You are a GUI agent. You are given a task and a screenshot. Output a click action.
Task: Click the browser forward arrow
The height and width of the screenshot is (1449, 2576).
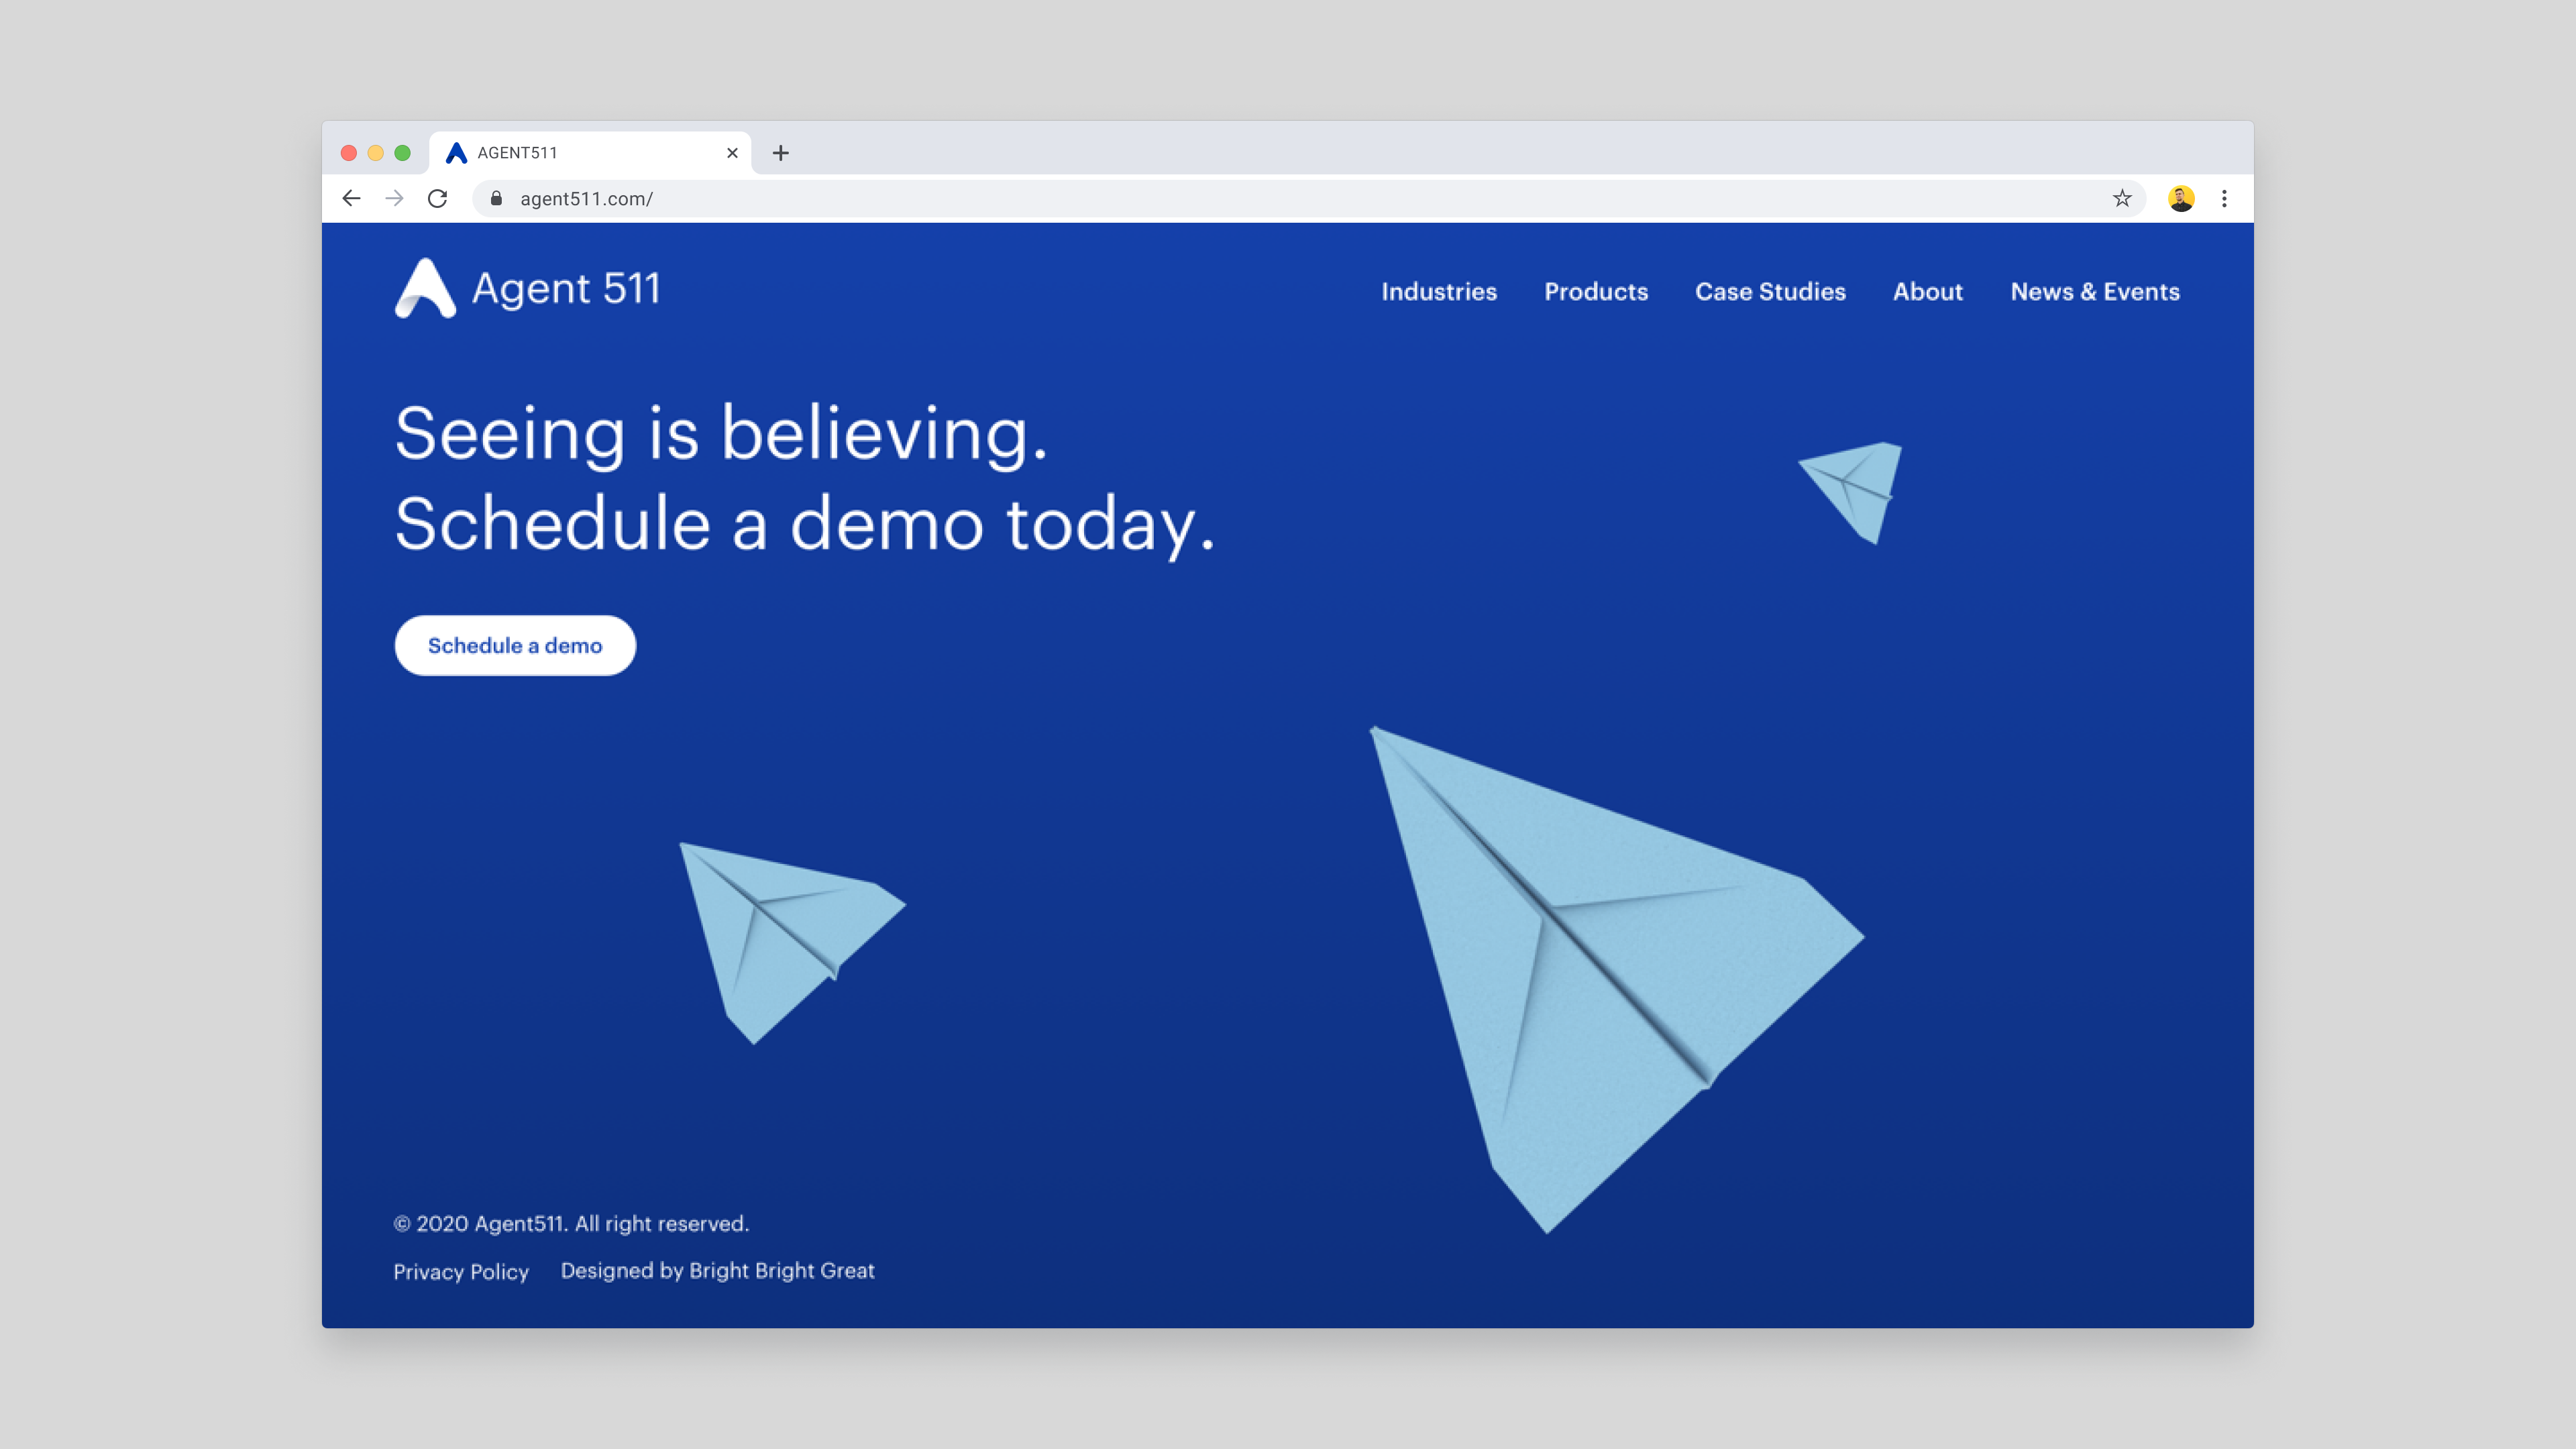(394, 198)
